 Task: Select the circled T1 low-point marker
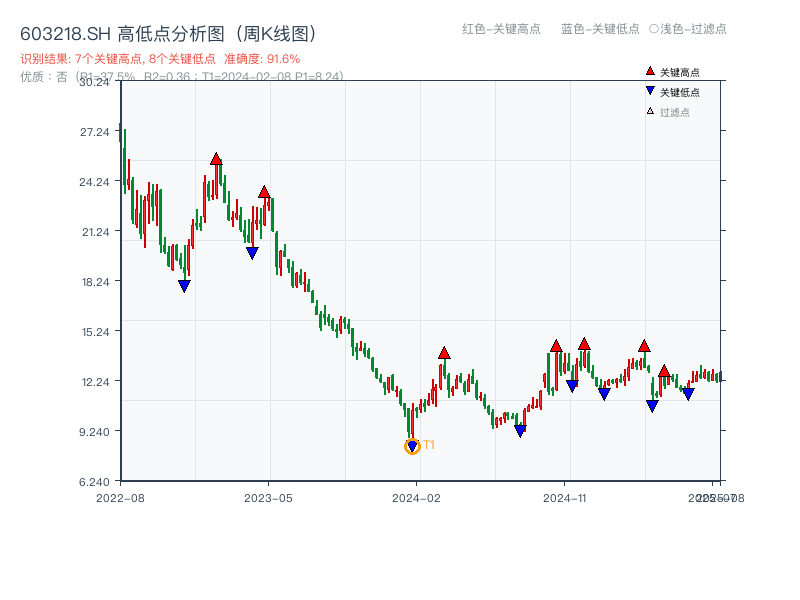(x=411, y=446)
